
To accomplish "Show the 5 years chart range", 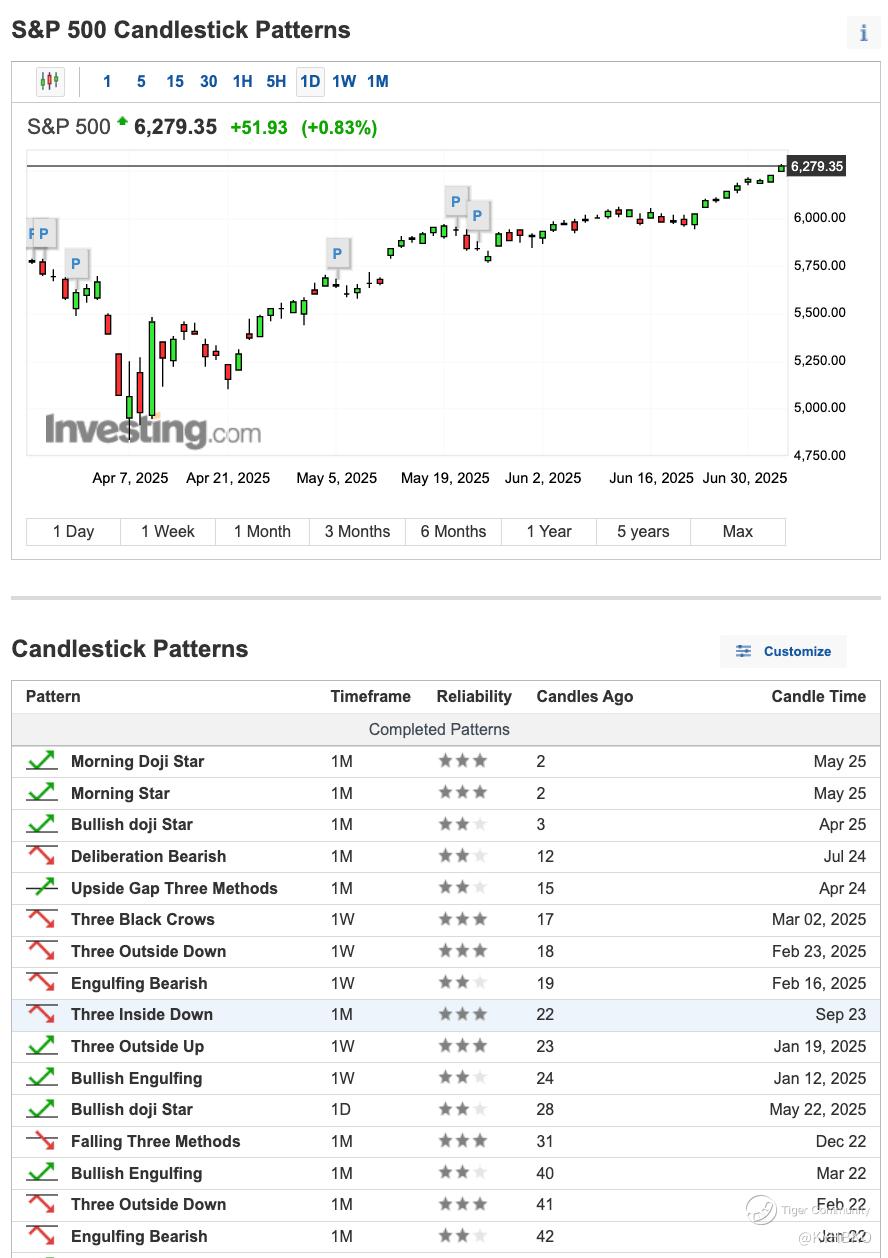I will point(643,532).
